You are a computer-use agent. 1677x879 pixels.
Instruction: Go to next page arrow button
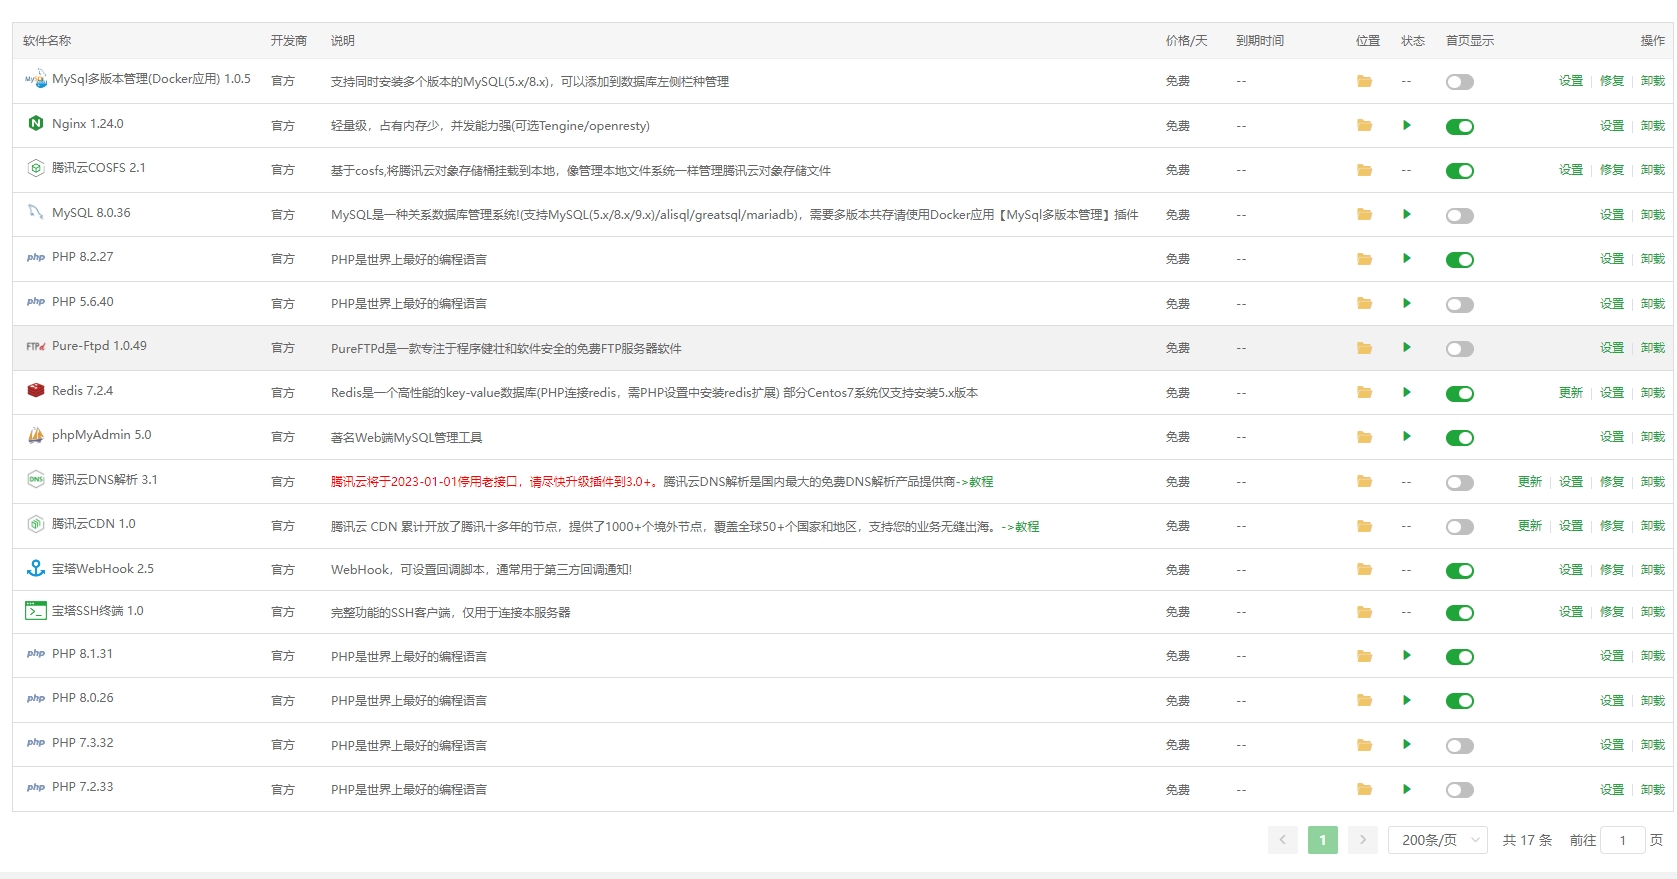click(x=1363, y=840)
